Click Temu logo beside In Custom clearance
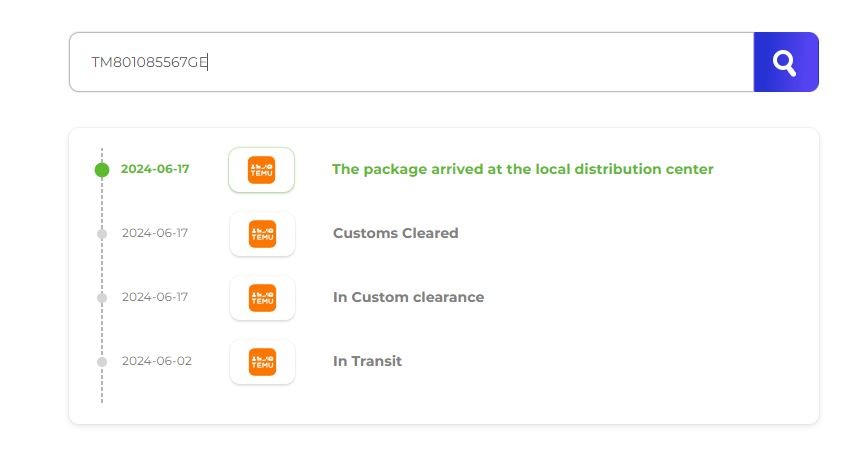 pos(262,298)
